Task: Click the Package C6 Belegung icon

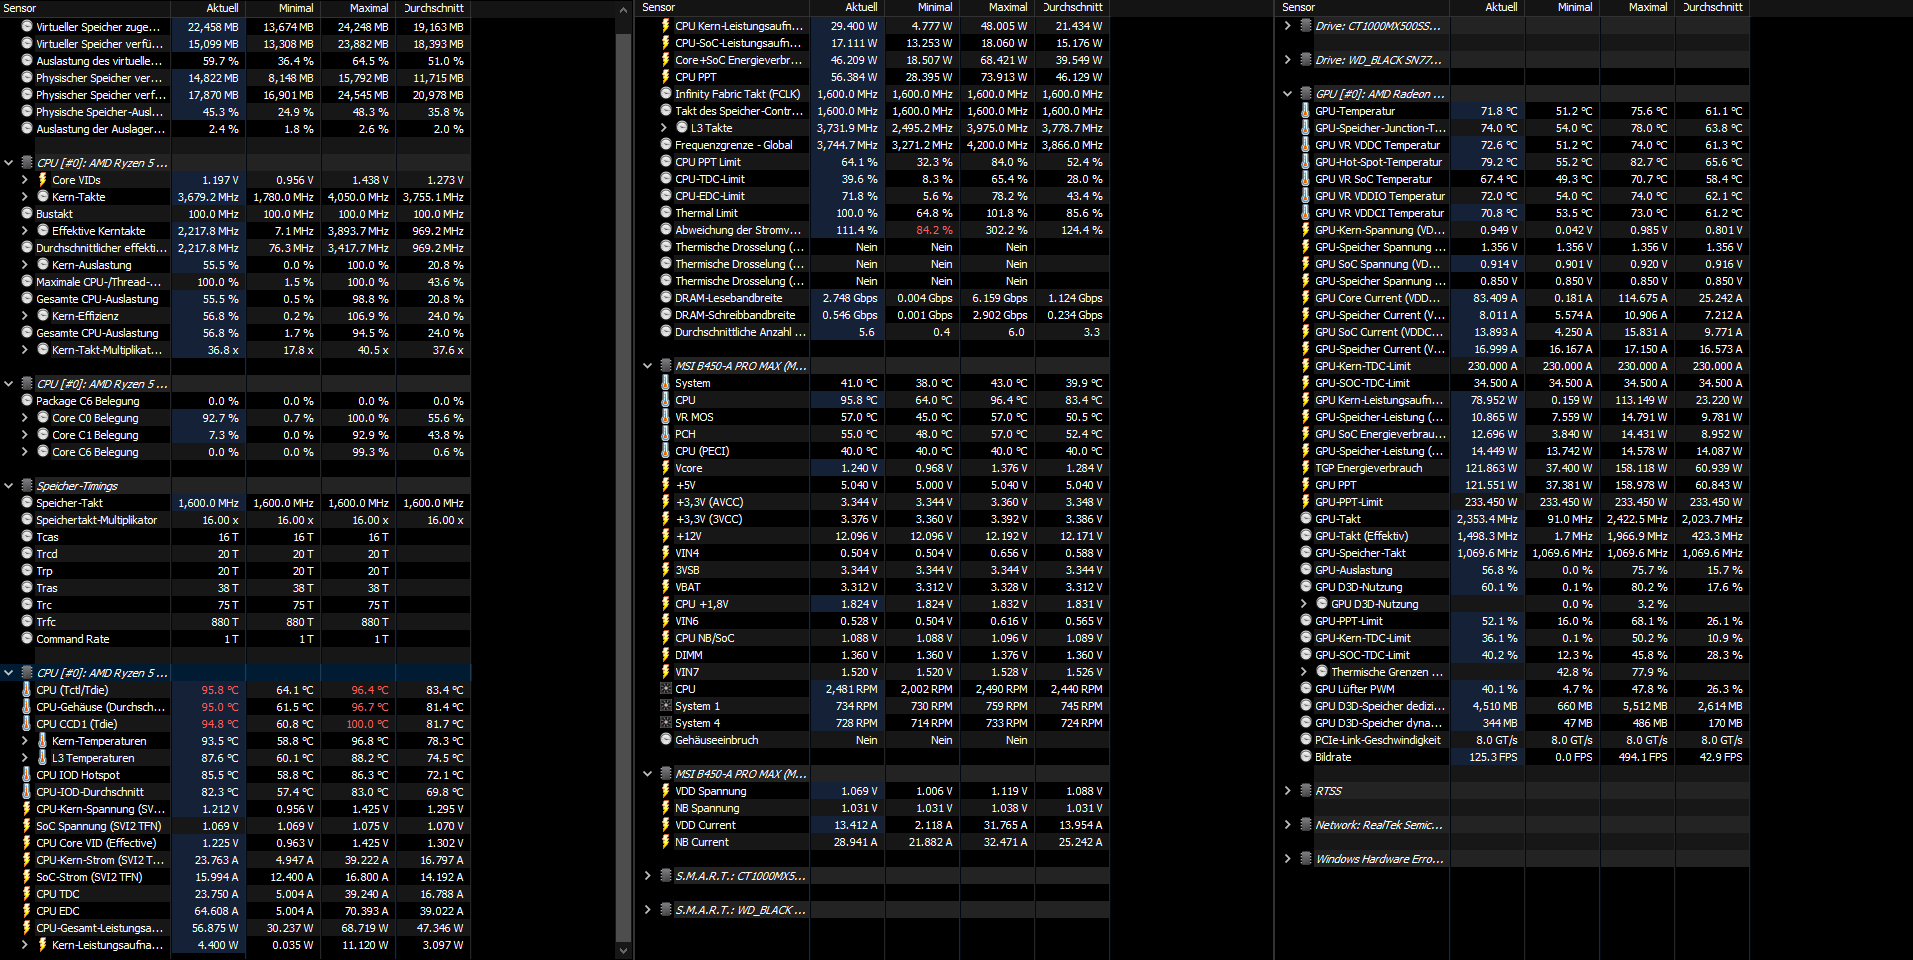Action: 27,401
